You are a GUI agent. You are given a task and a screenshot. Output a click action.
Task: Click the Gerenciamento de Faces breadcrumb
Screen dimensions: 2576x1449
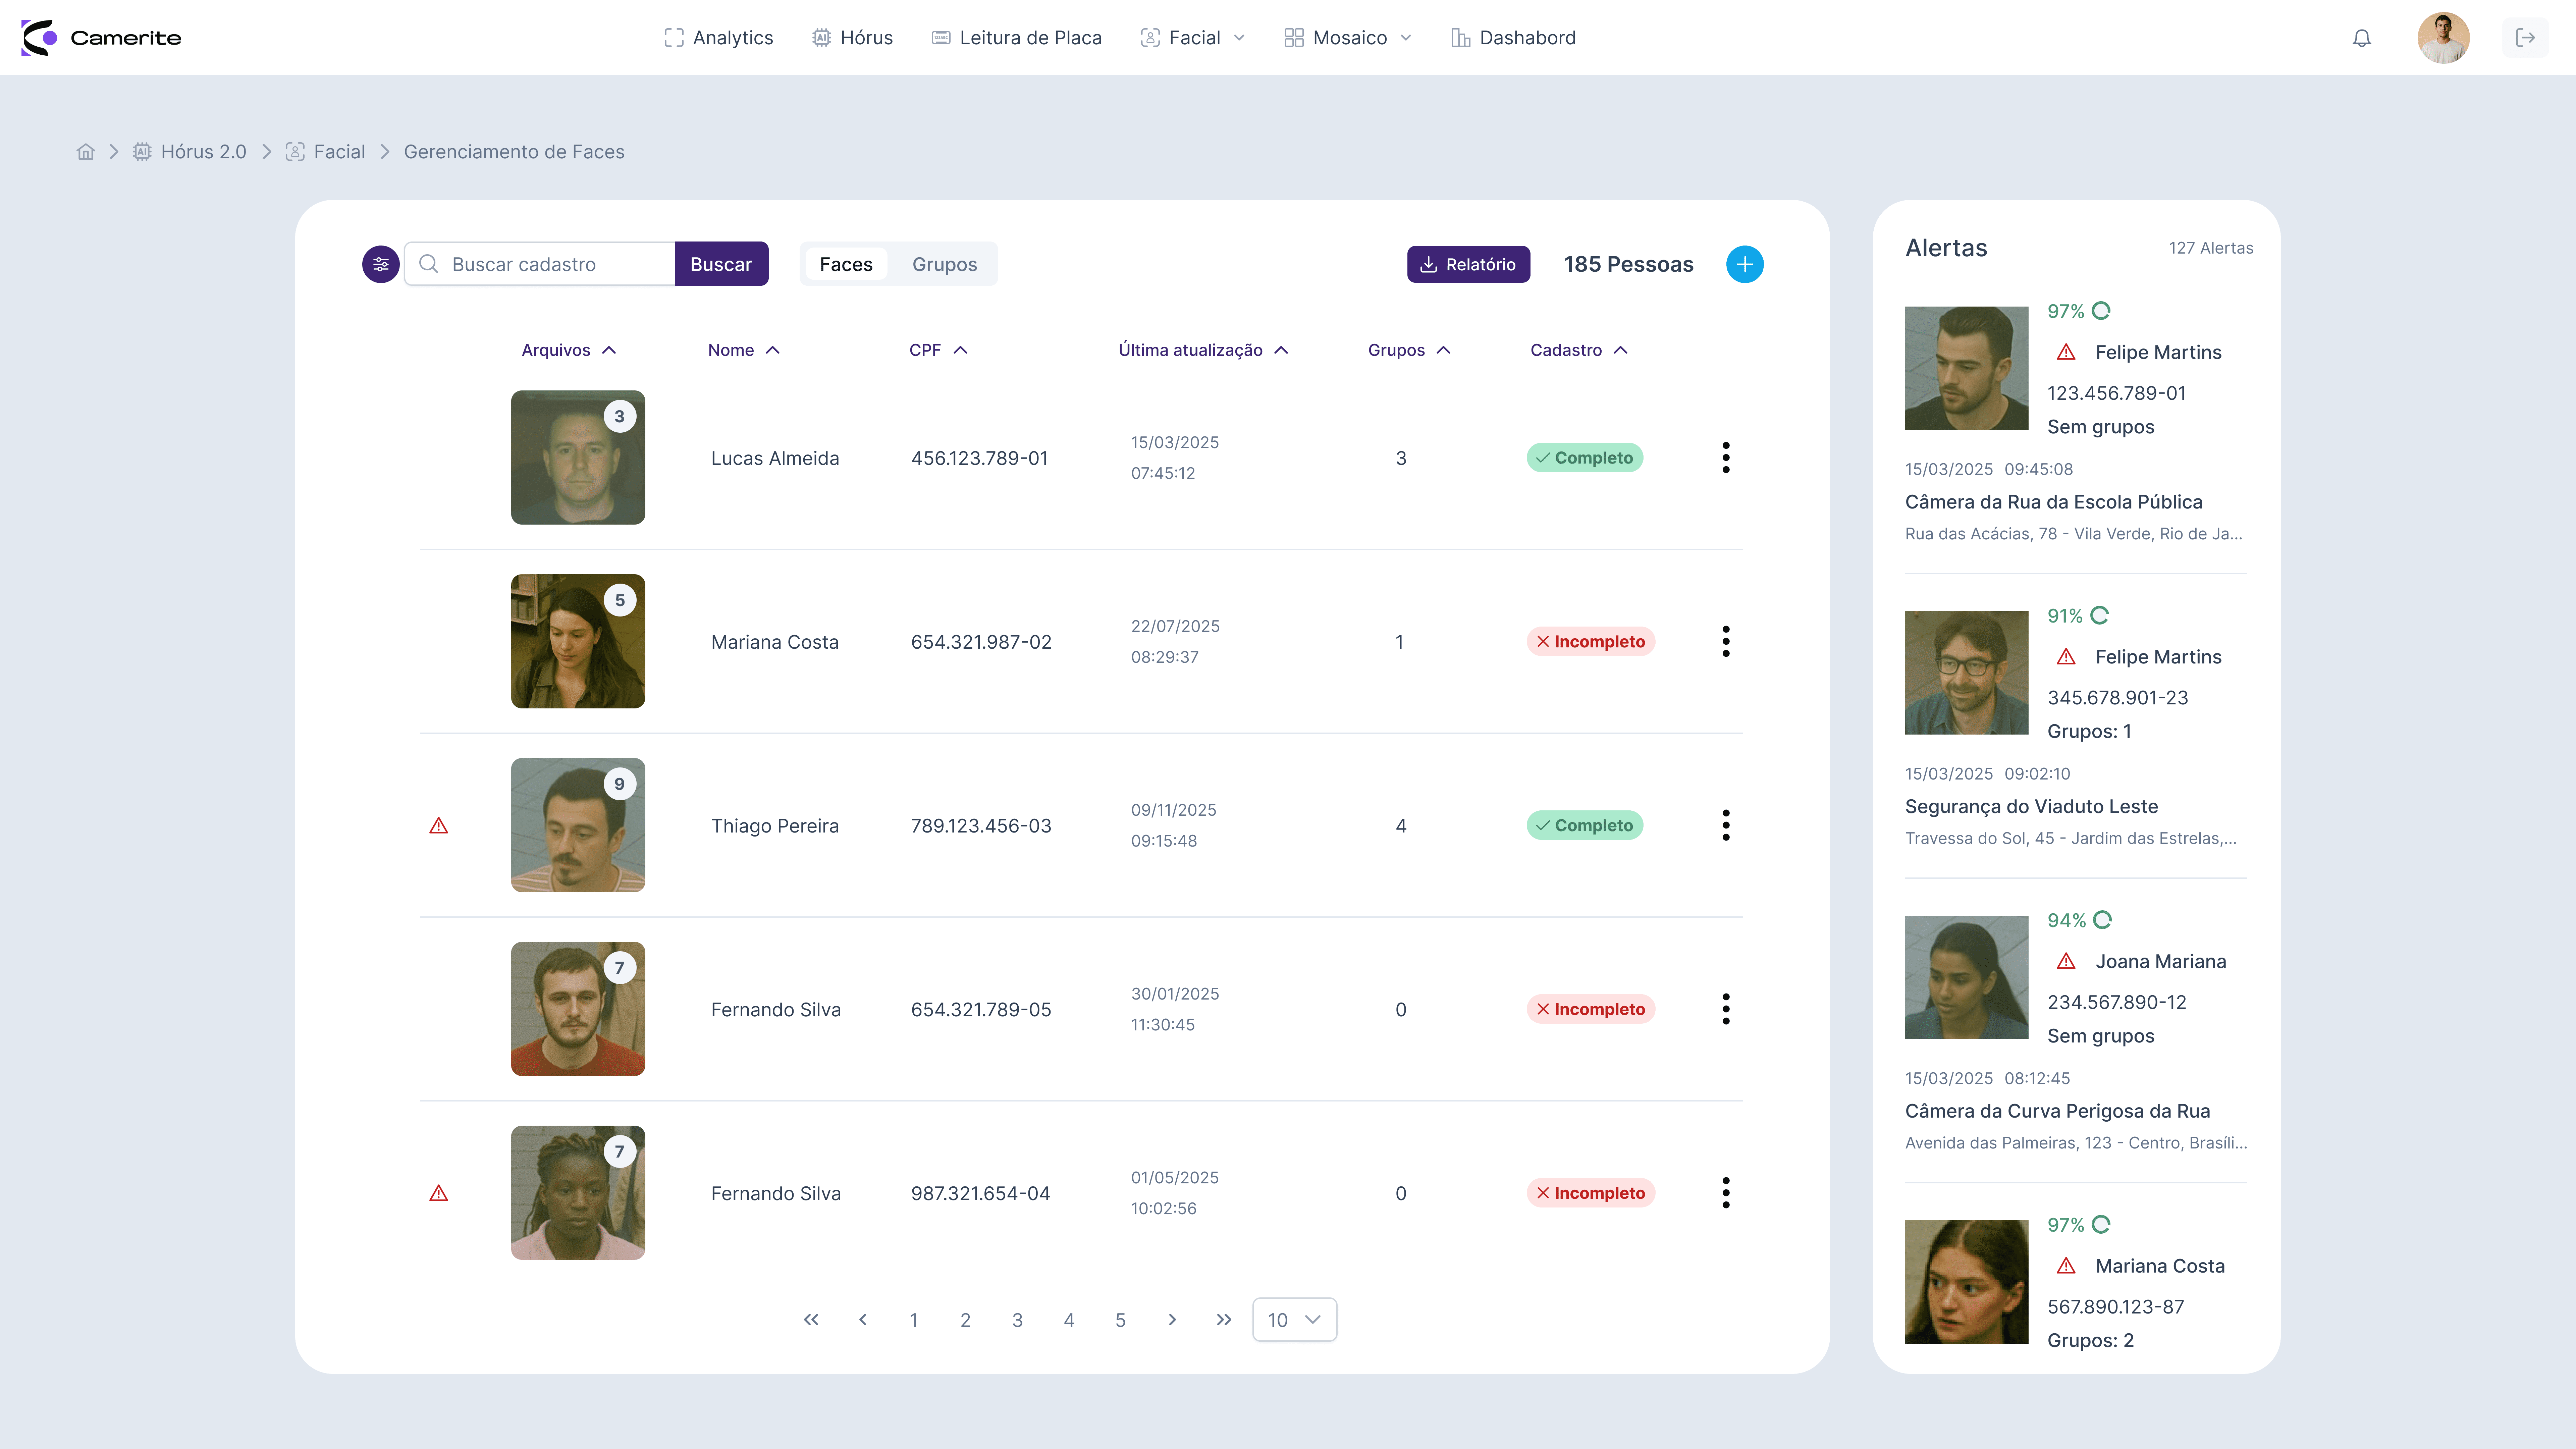(514, 152)
